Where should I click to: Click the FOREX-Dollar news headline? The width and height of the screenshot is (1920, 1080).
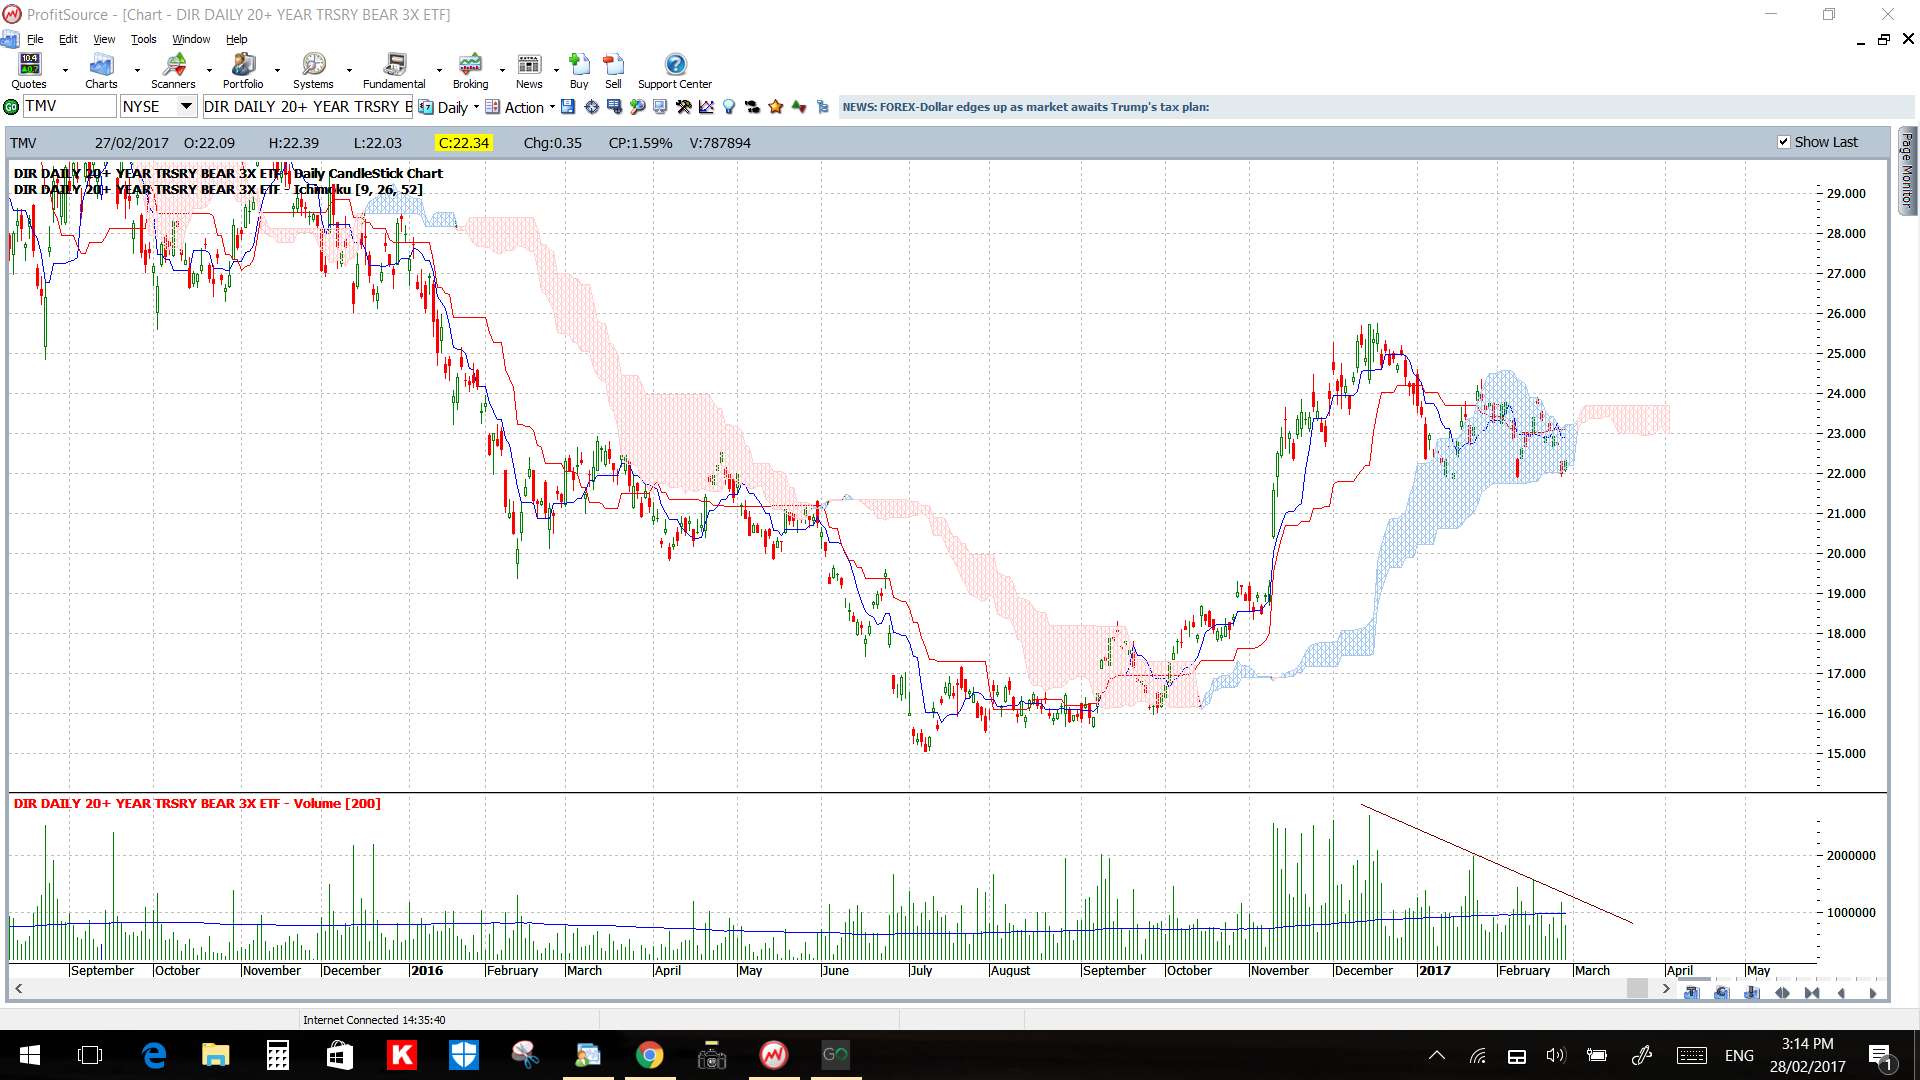[x=1025, y=107]
